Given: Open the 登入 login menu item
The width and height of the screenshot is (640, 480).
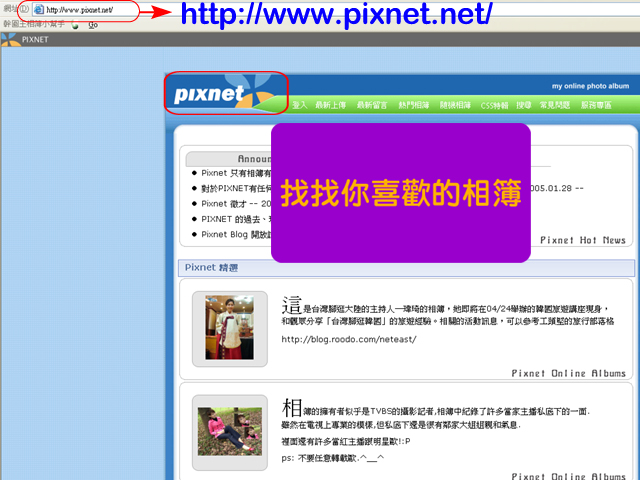Looking at the screenshot, I should pos(299,105).
